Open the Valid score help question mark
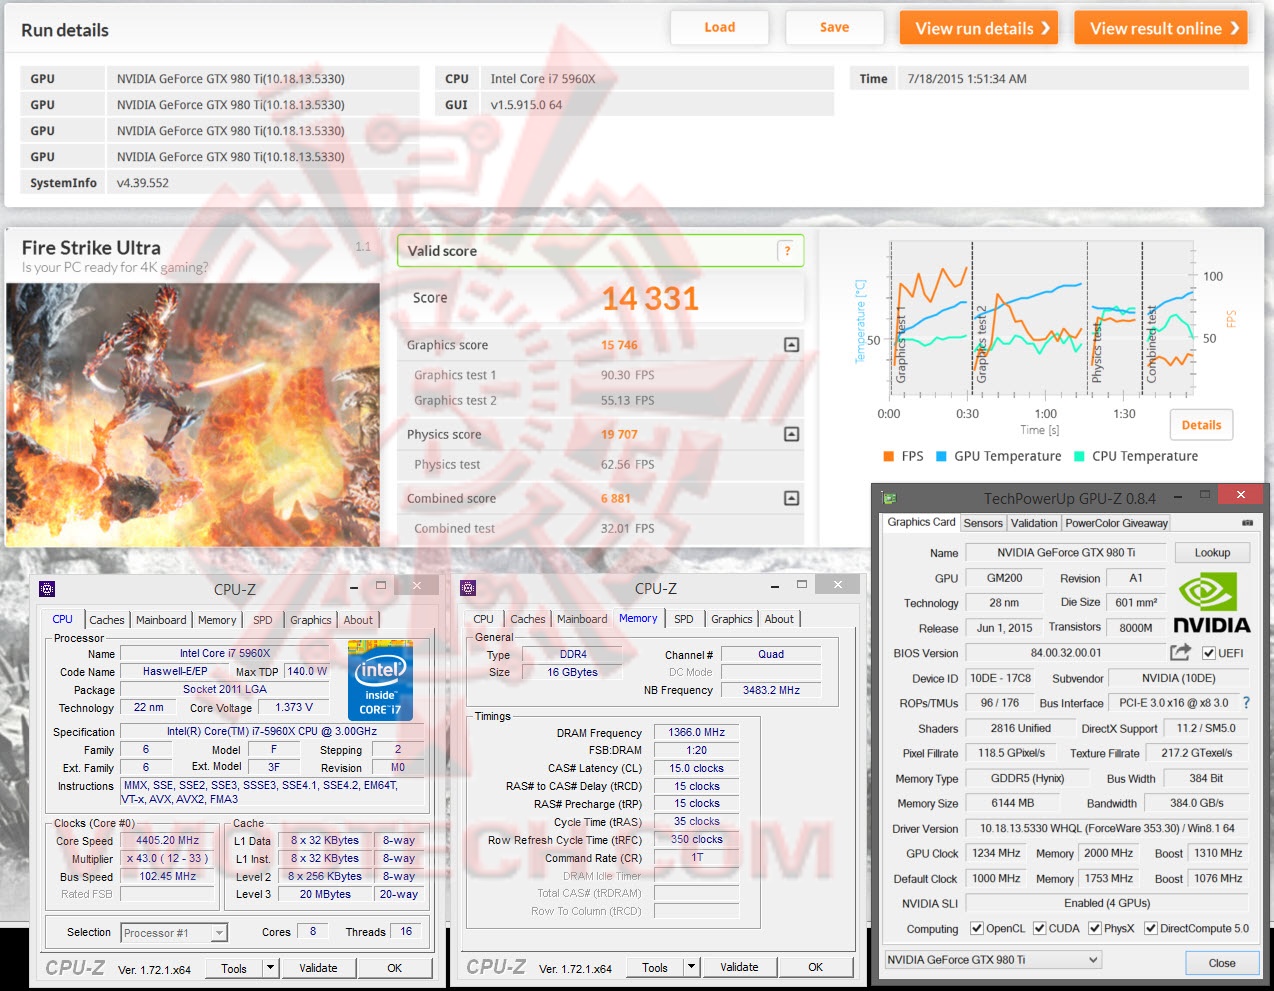This screenshot has height=991, width=1274. (x=787, y=251)
